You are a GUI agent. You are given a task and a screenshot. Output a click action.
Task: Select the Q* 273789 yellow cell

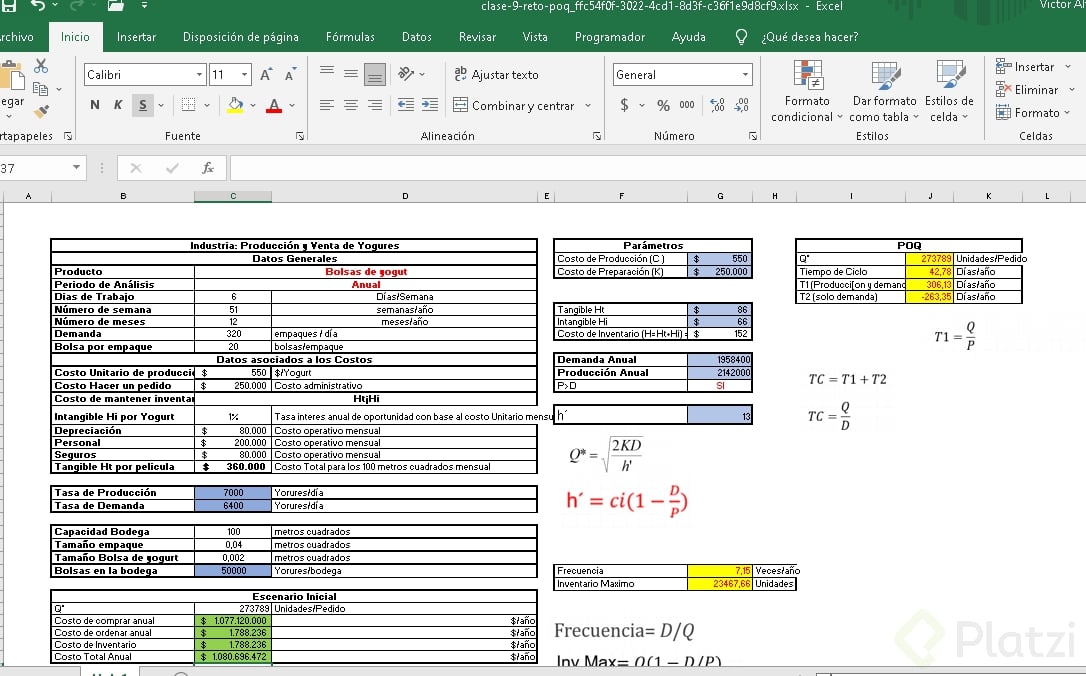click(929, 258)
